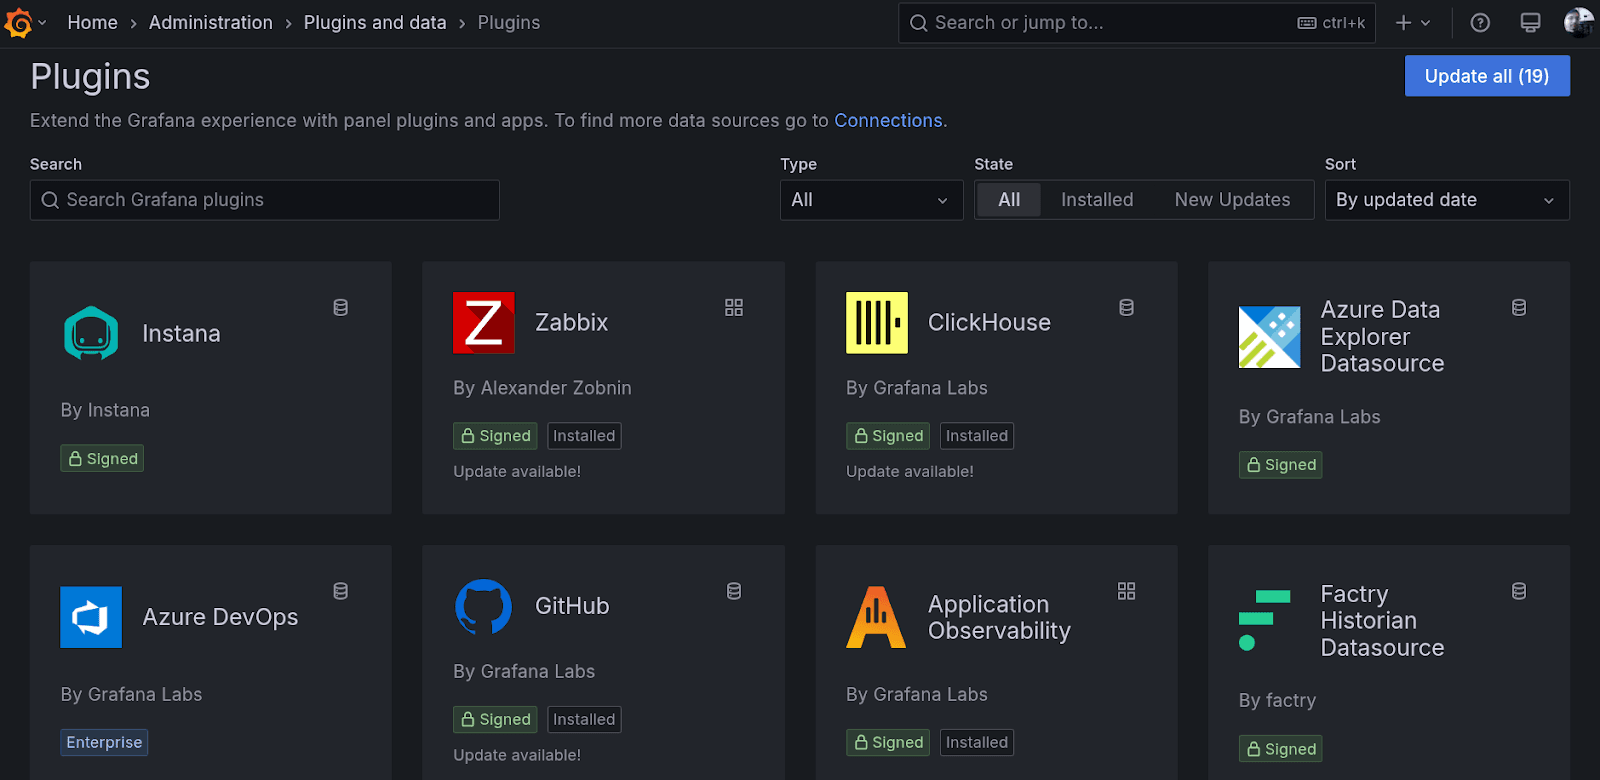Click By Alexander Zobnin author text
This screenshot has width=1600, height=780.
click(x=542, y=388)
